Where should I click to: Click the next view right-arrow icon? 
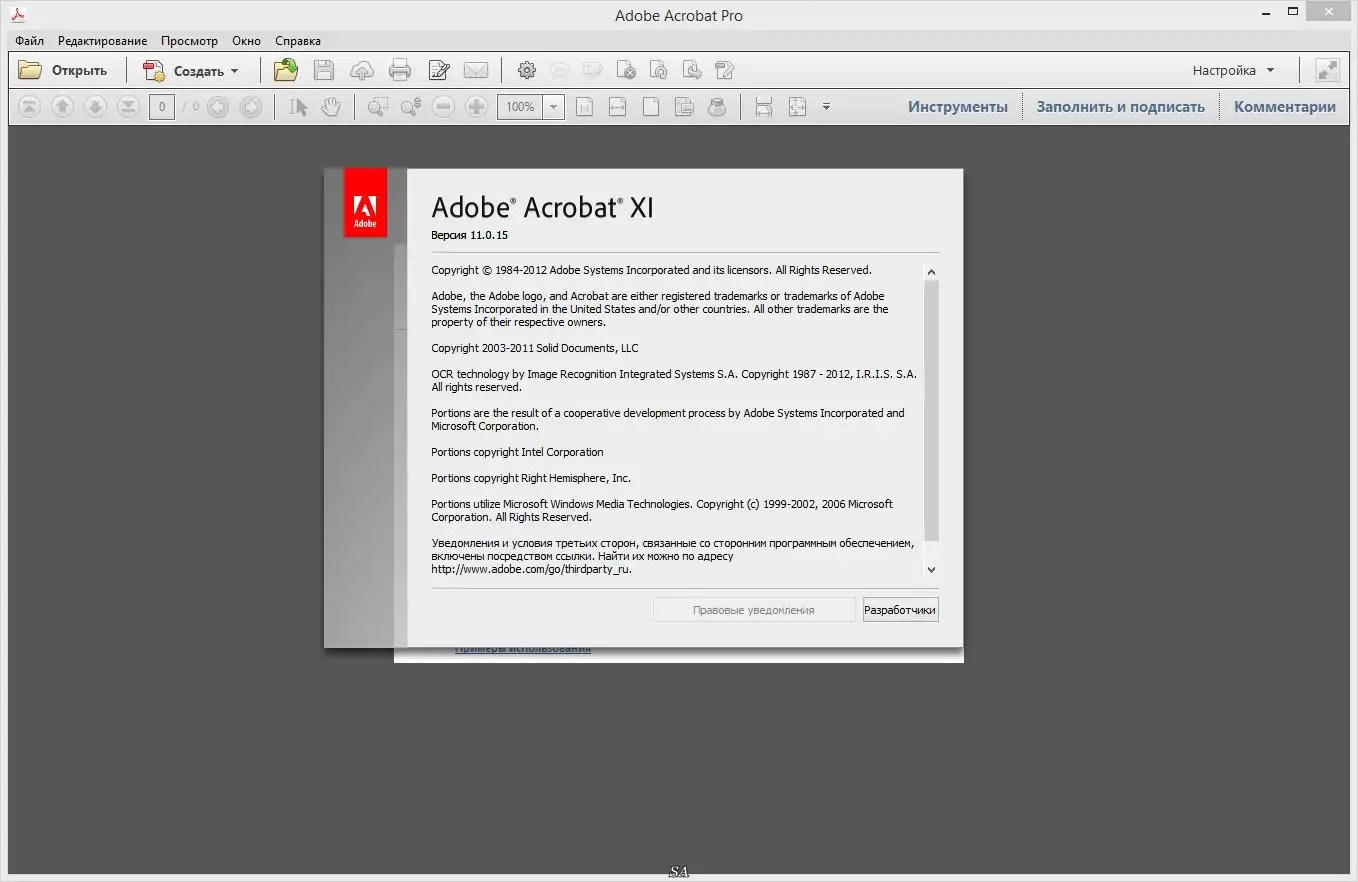pos(251,106)
